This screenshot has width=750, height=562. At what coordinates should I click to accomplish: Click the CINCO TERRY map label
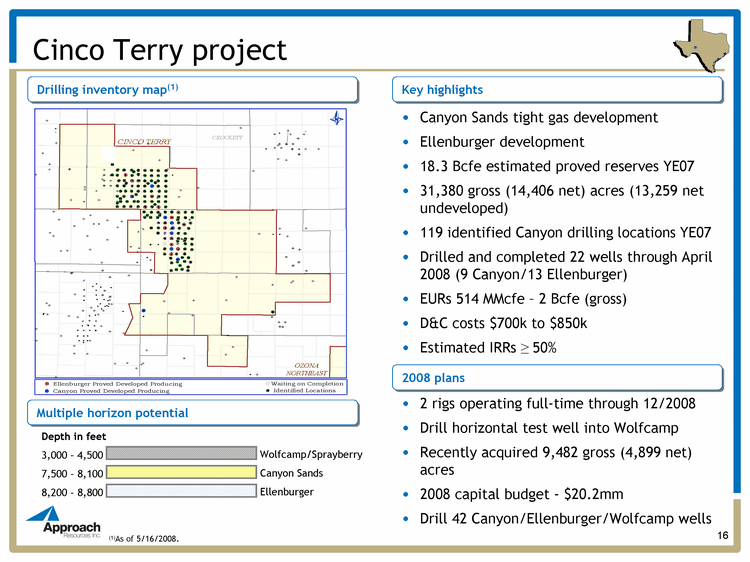click(x=146, y=143)
